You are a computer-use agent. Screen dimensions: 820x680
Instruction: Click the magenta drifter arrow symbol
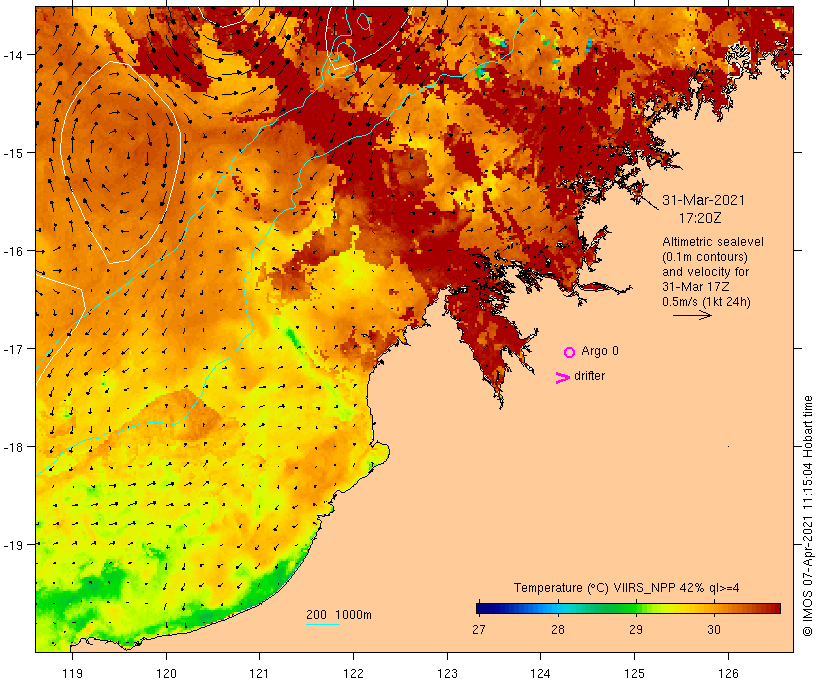pyautogui.click(x=563, y=378)
